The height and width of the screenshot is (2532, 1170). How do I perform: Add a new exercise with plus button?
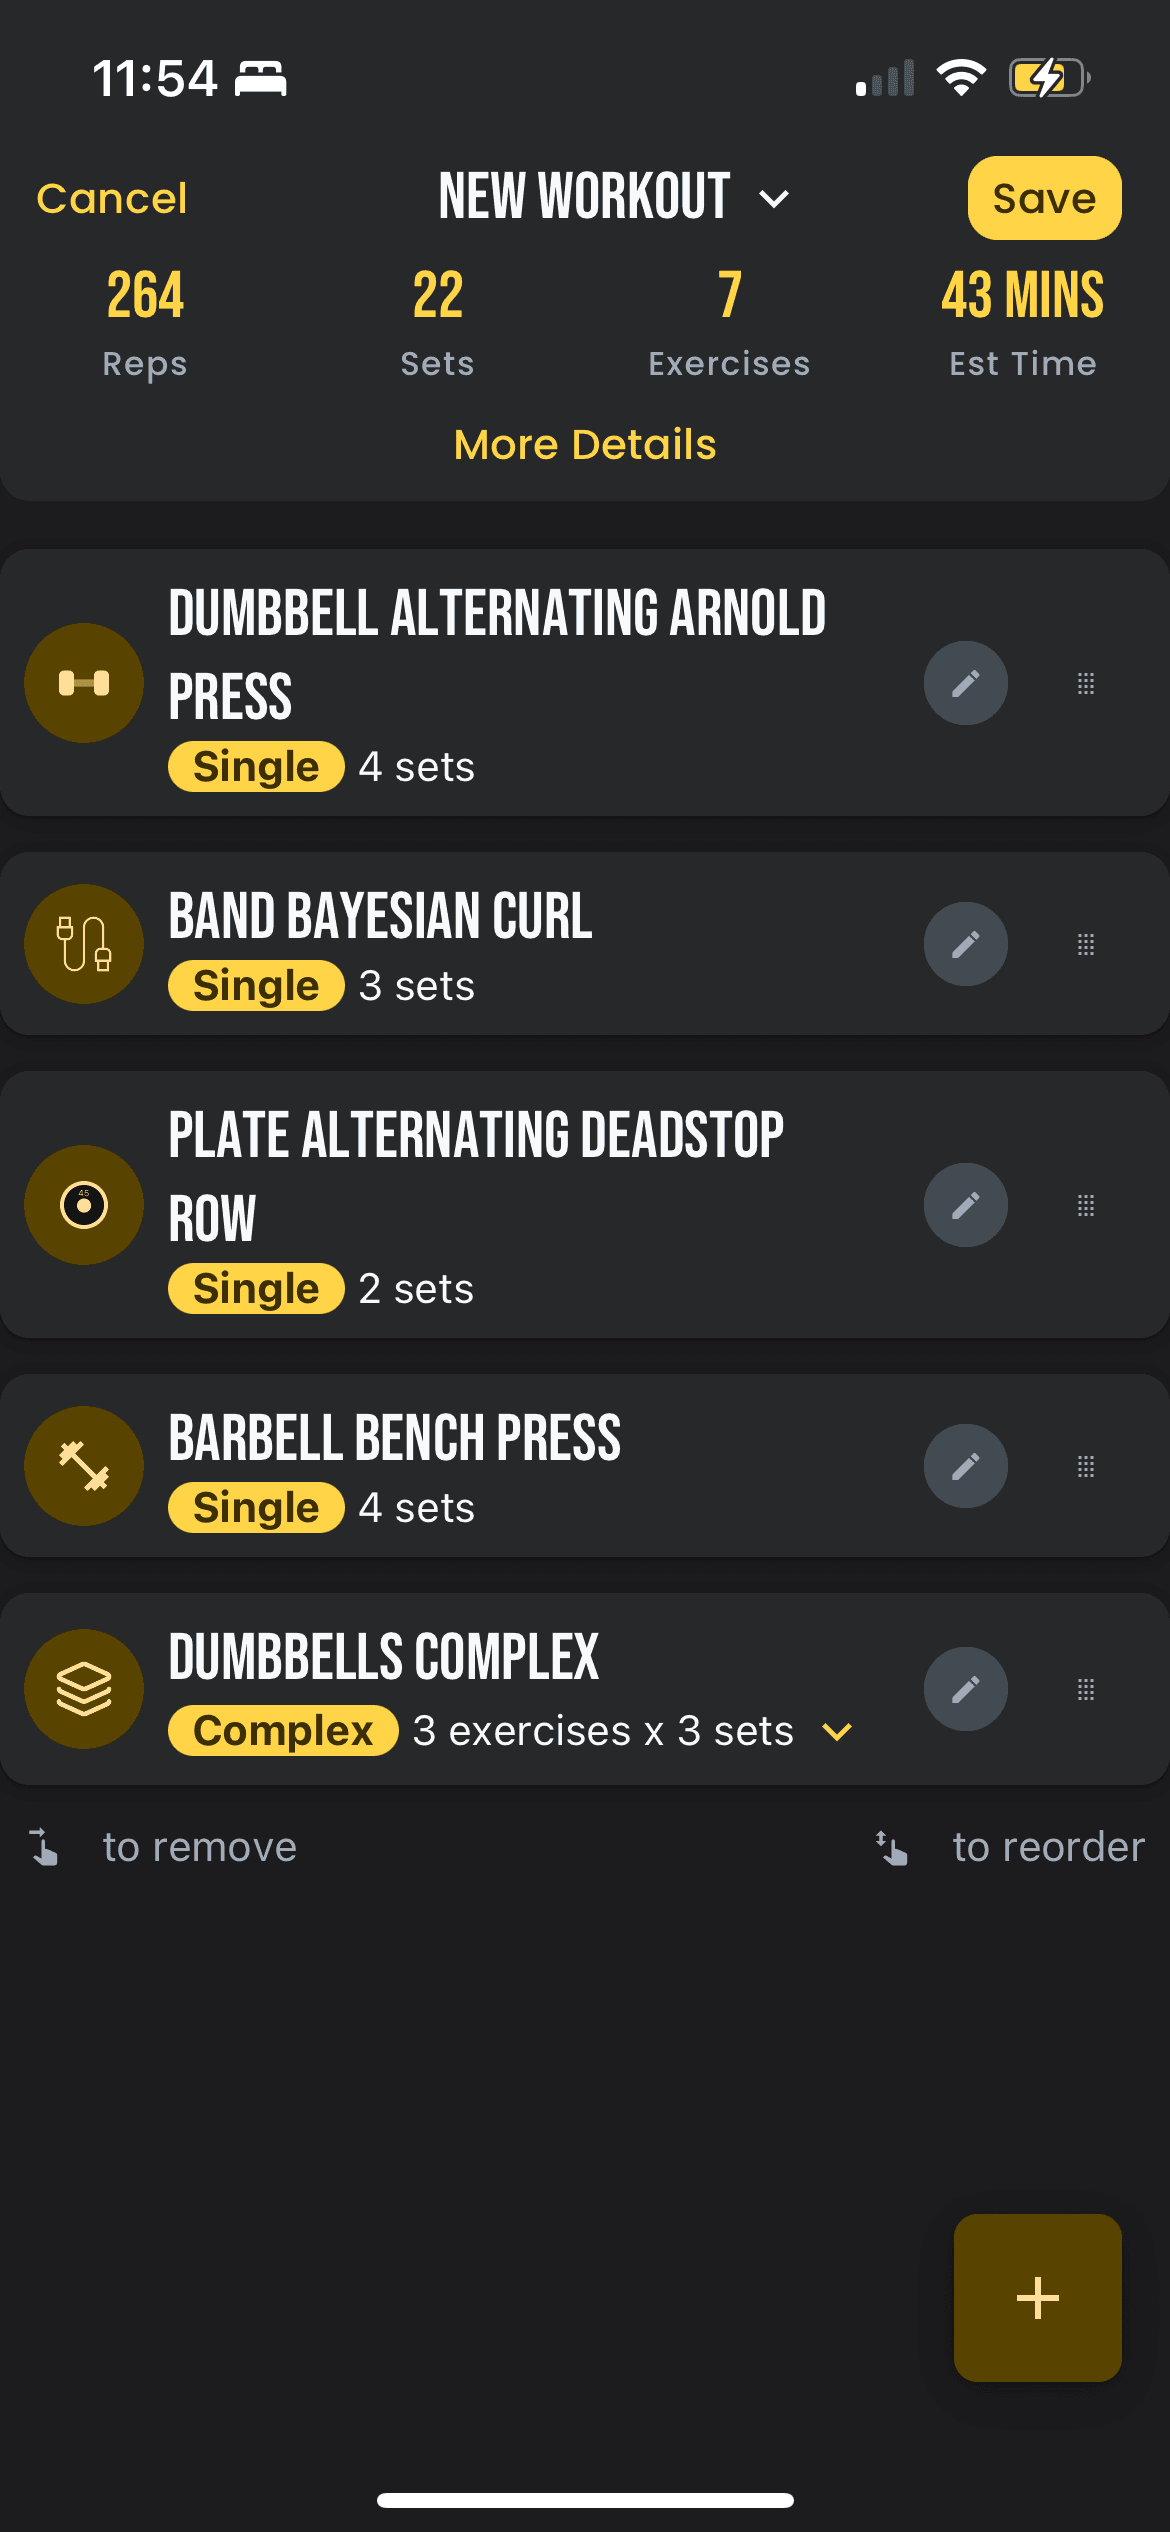(1037, 2297)
